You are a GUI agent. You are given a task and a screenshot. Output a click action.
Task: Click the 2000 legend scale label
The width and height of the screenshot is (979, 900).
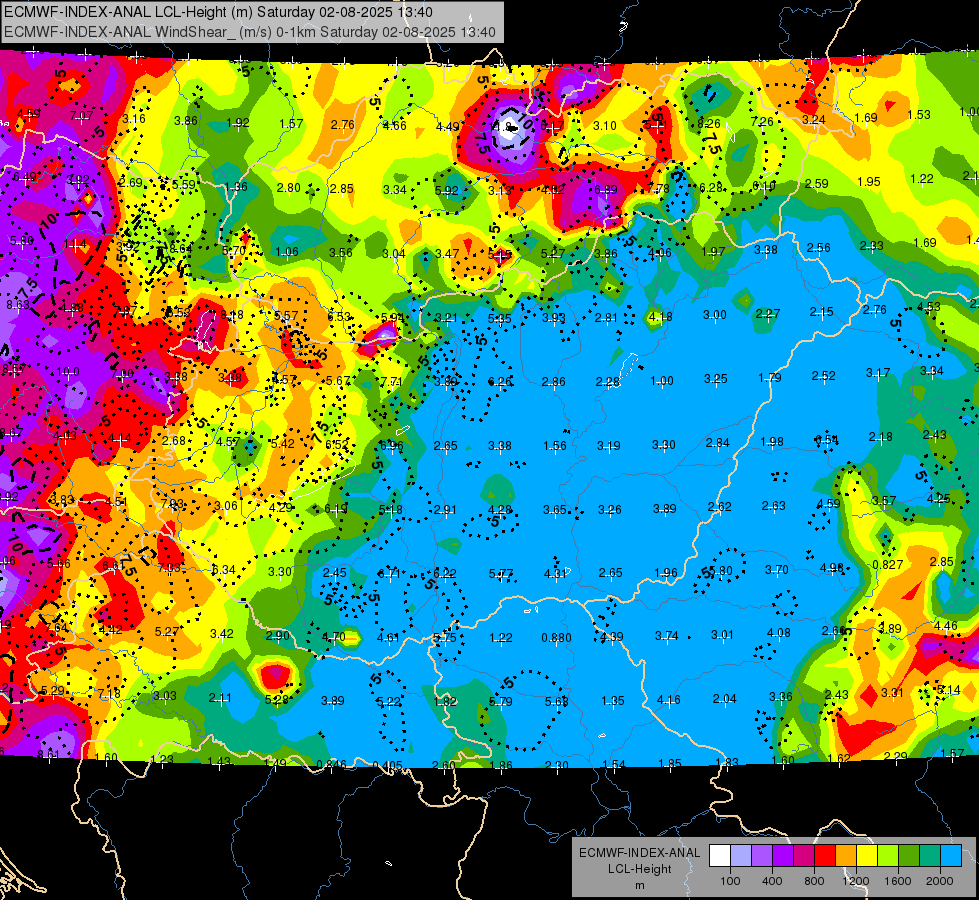click(x=940, y=881)
